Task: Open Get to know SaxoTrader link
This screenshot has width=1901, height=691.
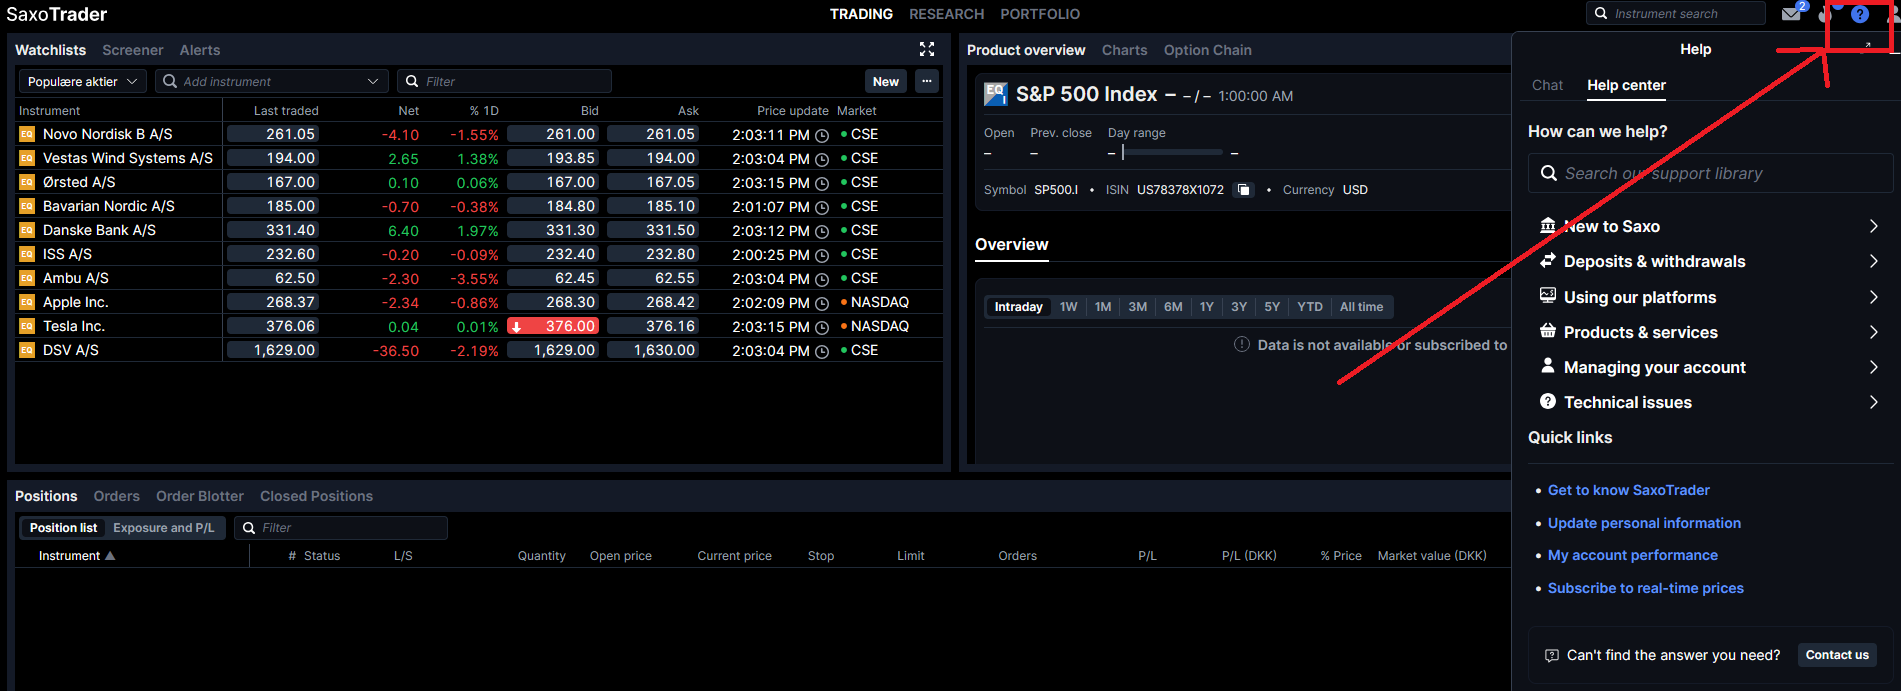Action: click(x=1628, y=490)
